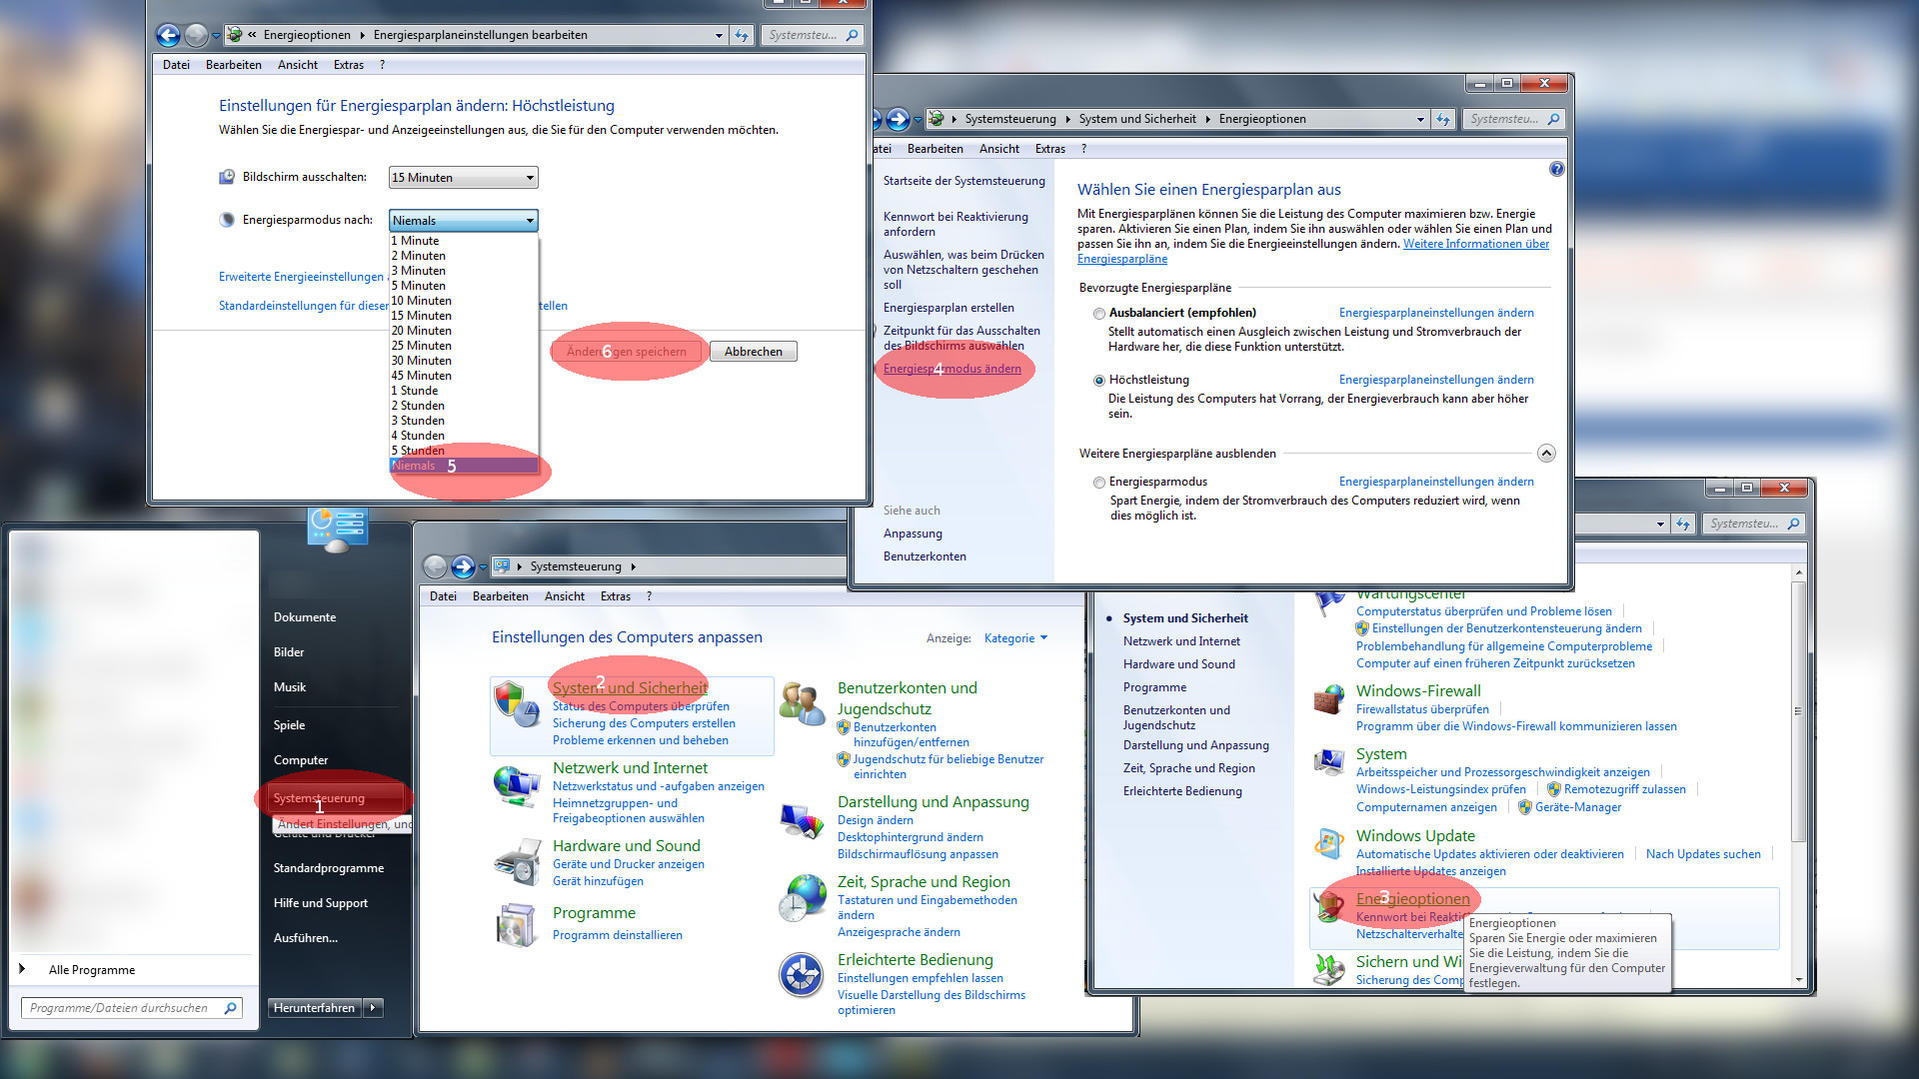Screen dimensions: 1919x1079
Task: Click Systemsteuerung in the Start menu
Action: [x=336, y=798]
